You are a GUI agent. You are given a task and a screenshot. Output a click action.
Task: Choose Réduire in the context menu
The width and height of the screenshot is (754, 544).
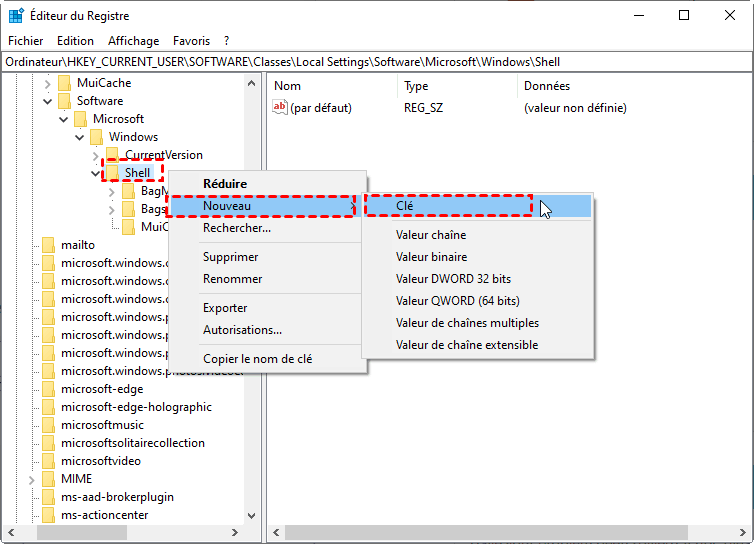(x=267, y=184)
